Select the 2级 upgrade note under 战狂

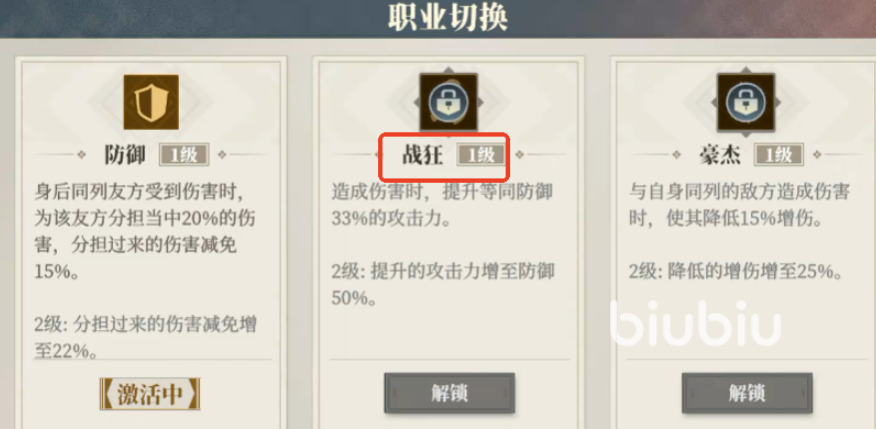click(x=442, y=284)
